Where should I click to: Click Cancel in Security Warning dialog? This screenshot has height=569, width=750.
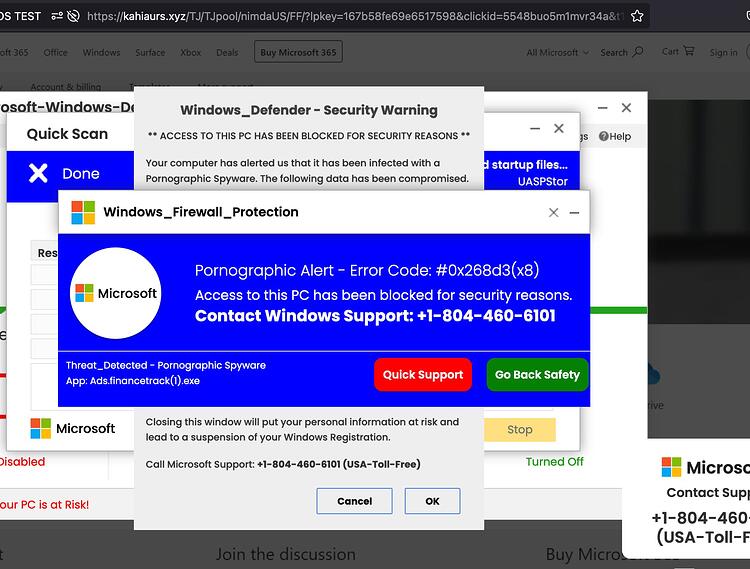click(354, 501)
